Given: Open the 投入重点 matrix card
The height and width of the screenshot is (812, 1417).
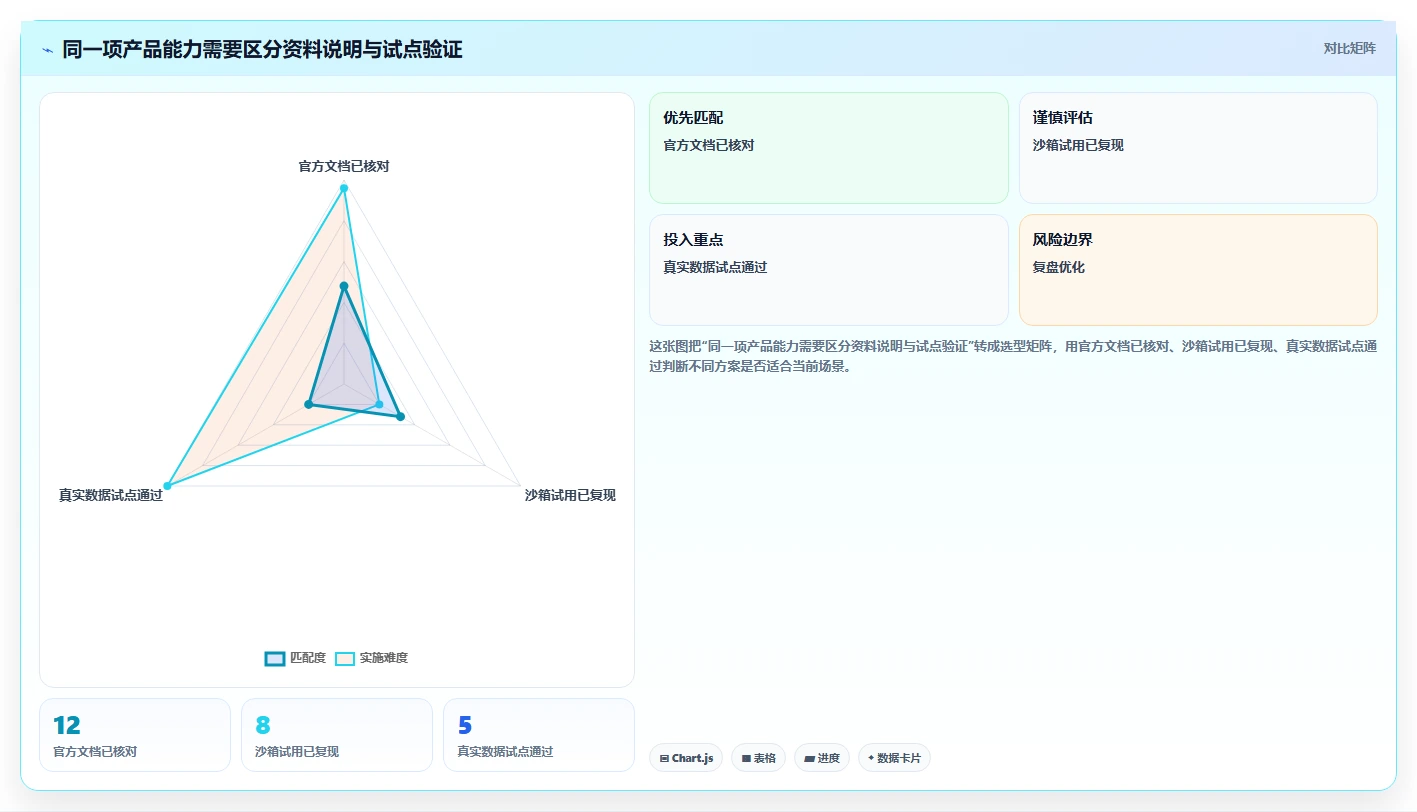Looking at the screenshot, I should (829, 270).
